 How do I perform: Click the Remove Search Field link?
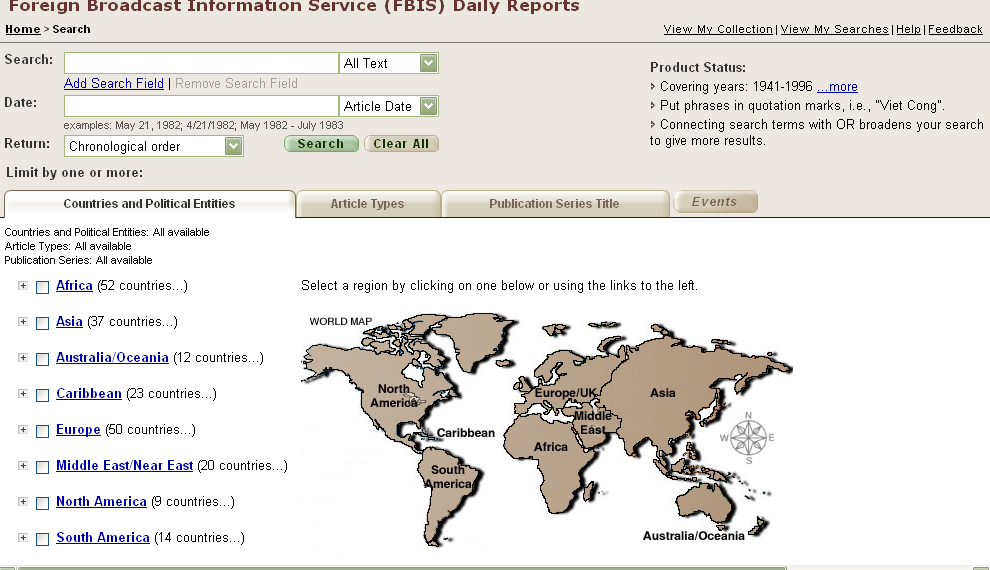pyautogui.click(x=236, y=83)
